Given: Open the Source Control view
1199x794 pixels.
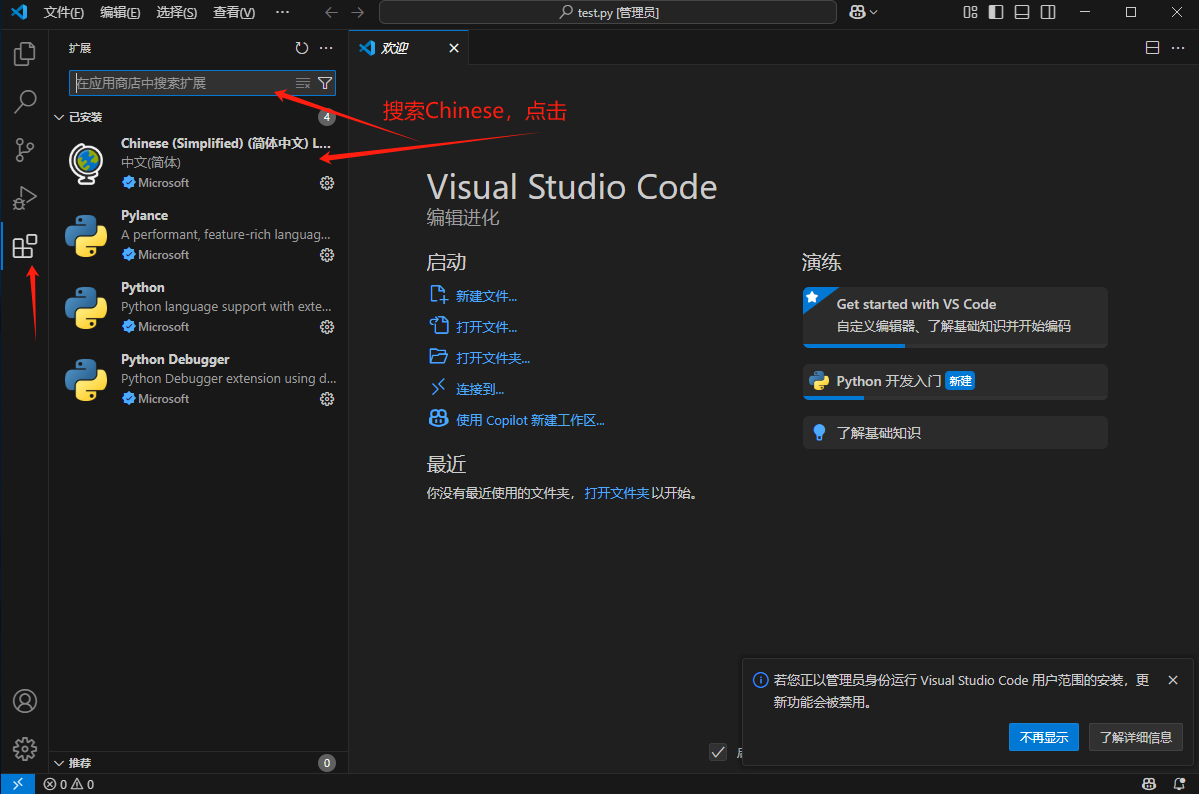Looking at the screenshot, I should point(24,150).
